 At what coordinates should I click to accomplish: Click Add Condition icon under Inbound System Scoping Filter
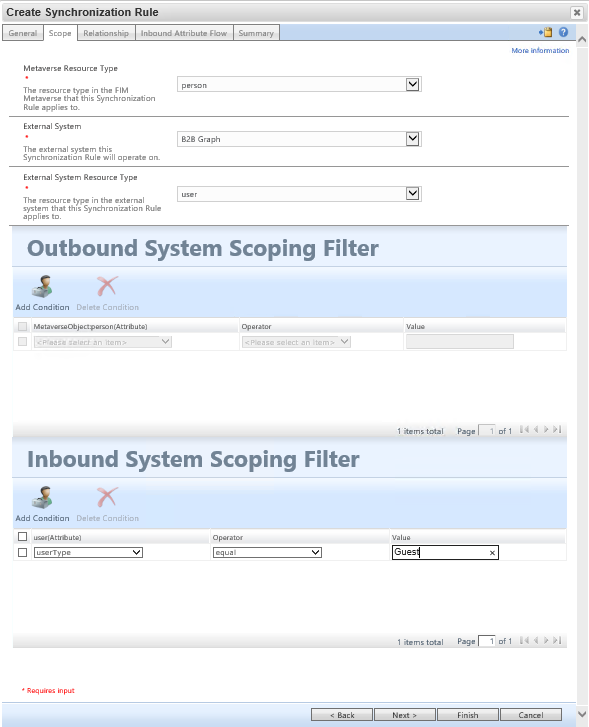point(42,497)
